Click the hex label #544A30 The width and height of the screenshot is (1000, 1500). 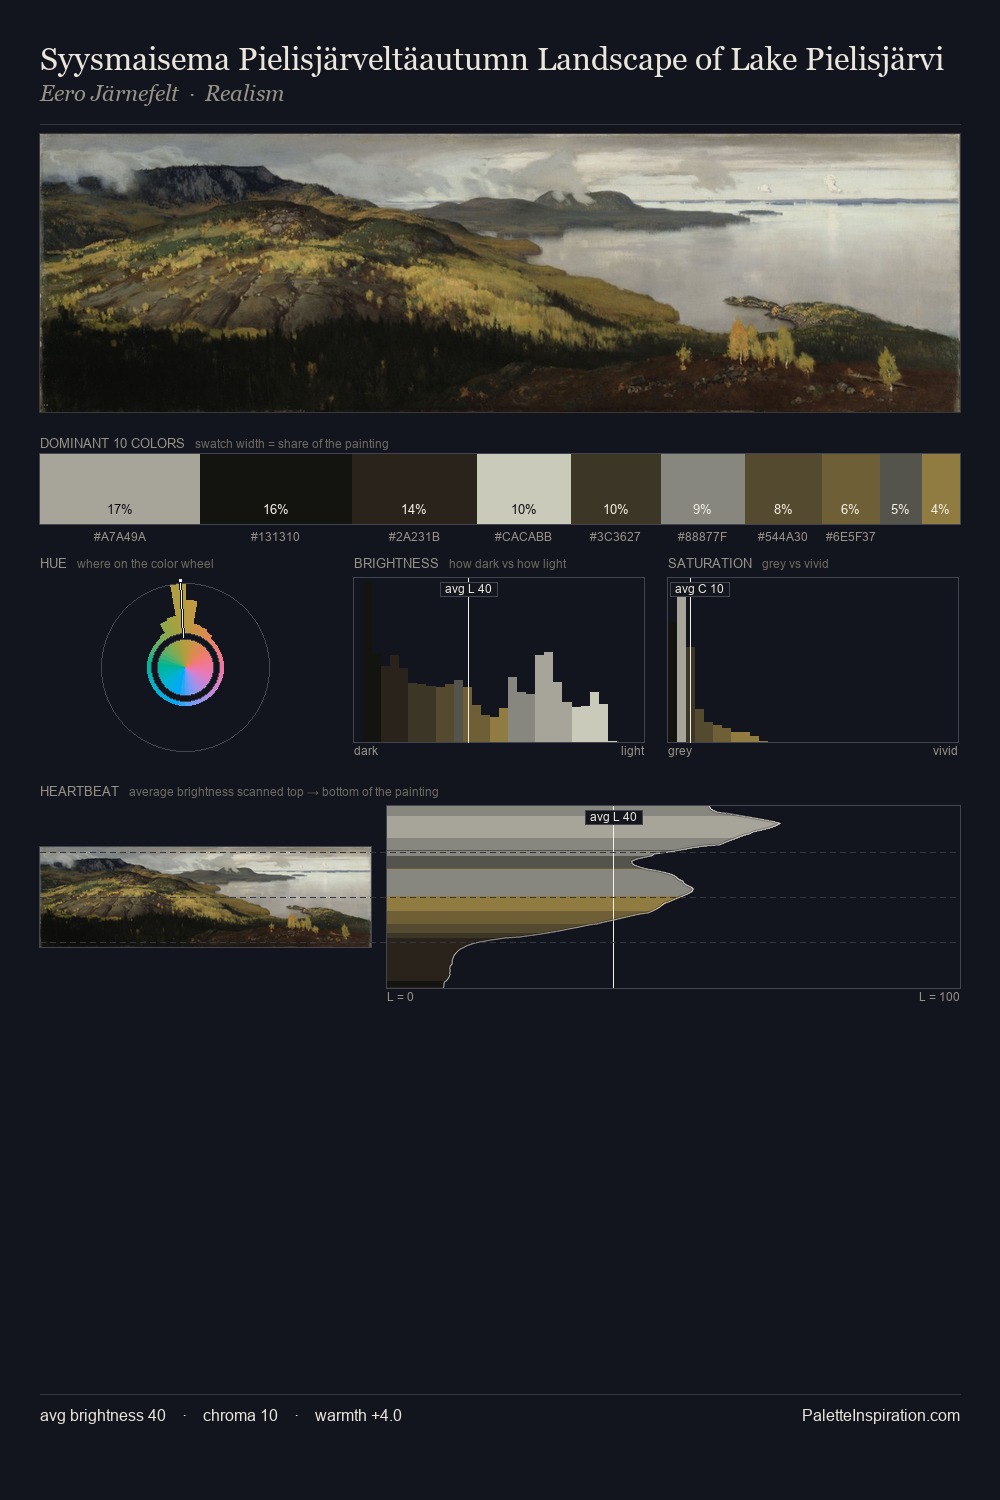click(783, 537)
